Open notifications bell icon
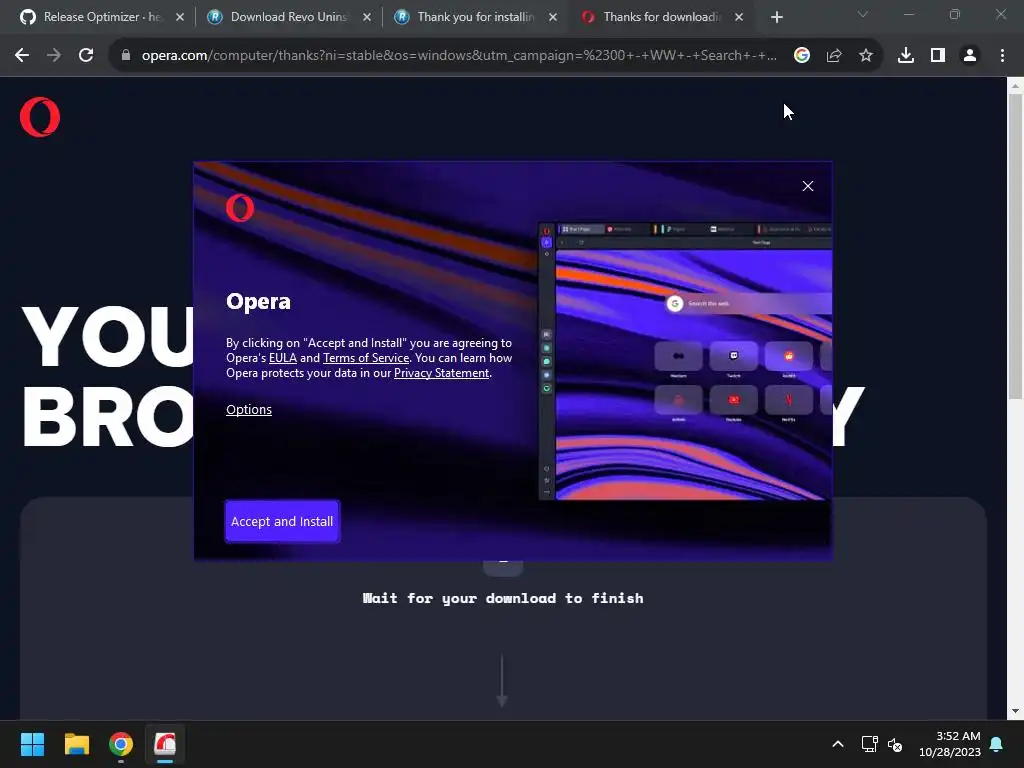 997,744
